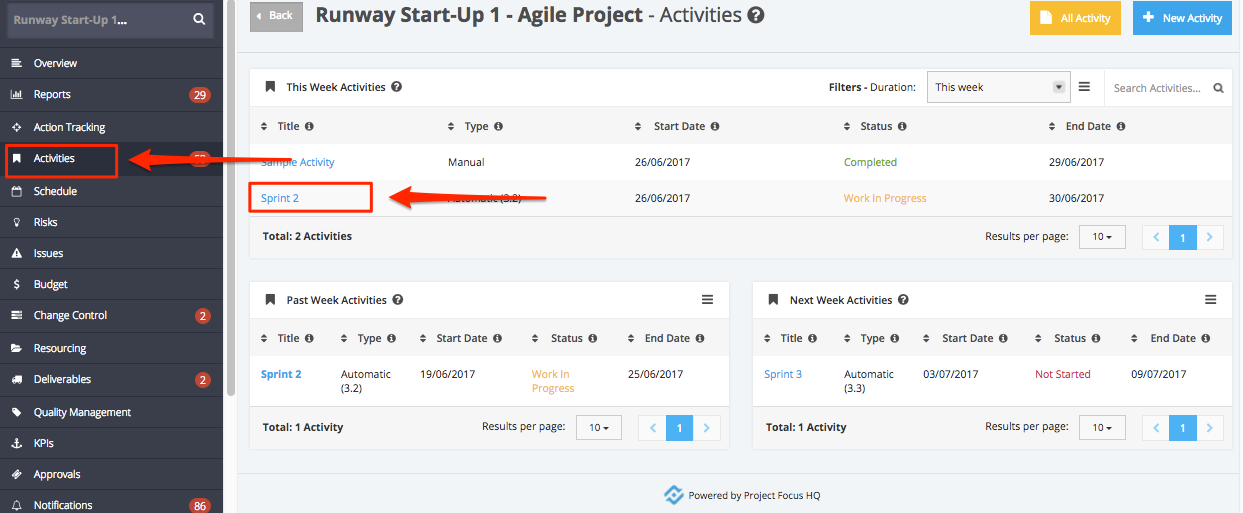The height and width of the screenshot is (513, 1243).
Task: Open Sprint 2 in Past Week Activities
Action: (281, 374)
